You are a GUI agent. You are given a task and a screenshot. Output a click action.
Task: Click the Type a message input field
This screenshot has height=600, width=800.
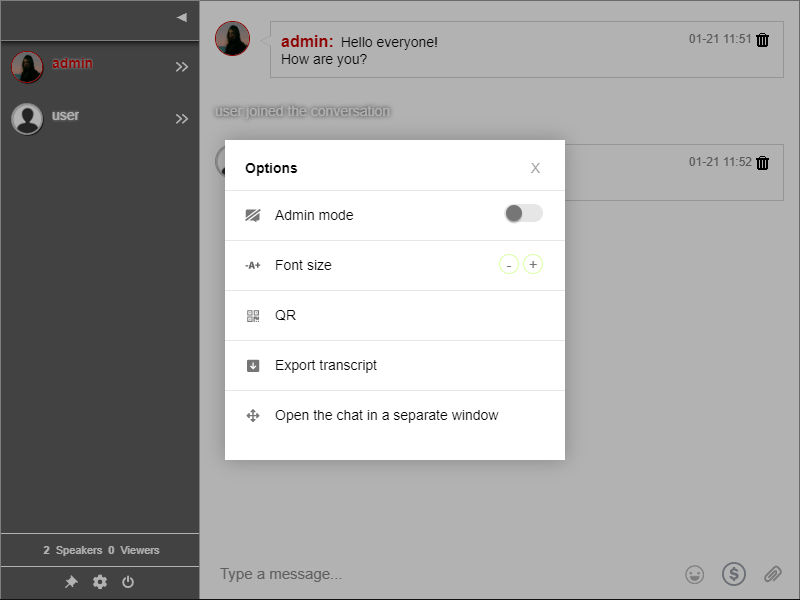pos(440,574)
